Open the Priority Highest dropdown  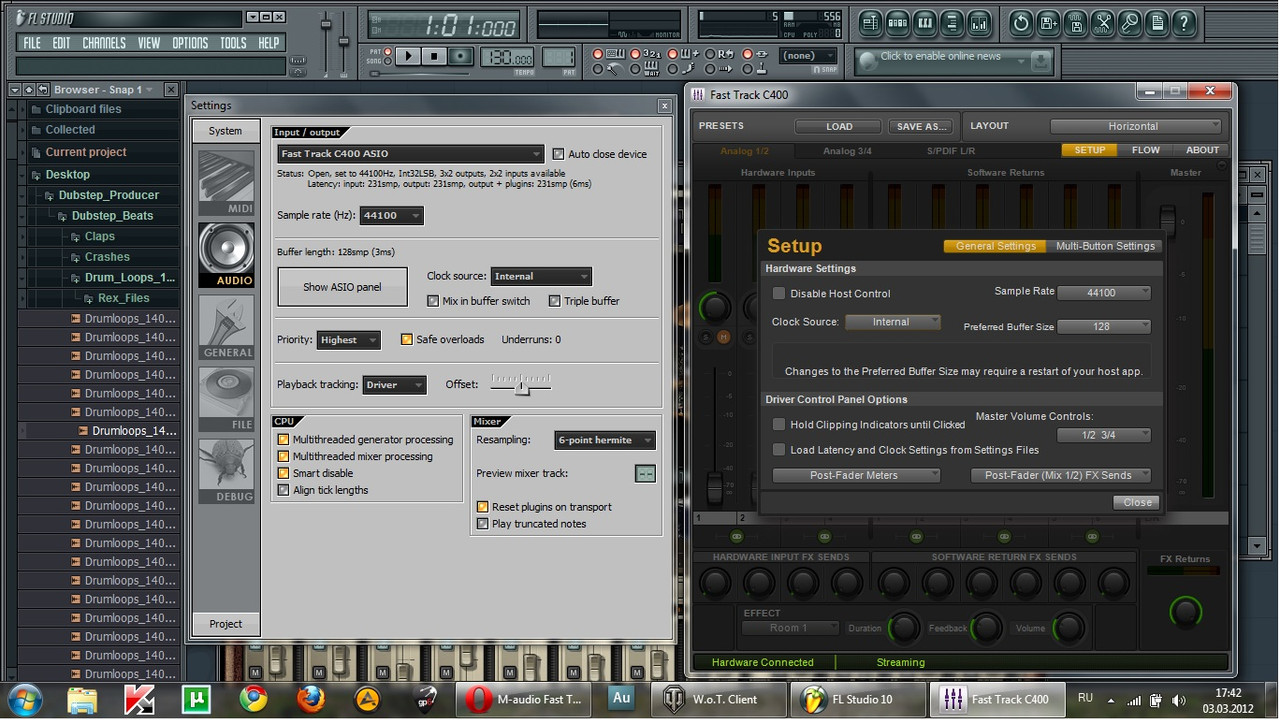click(x=348, y=340)
